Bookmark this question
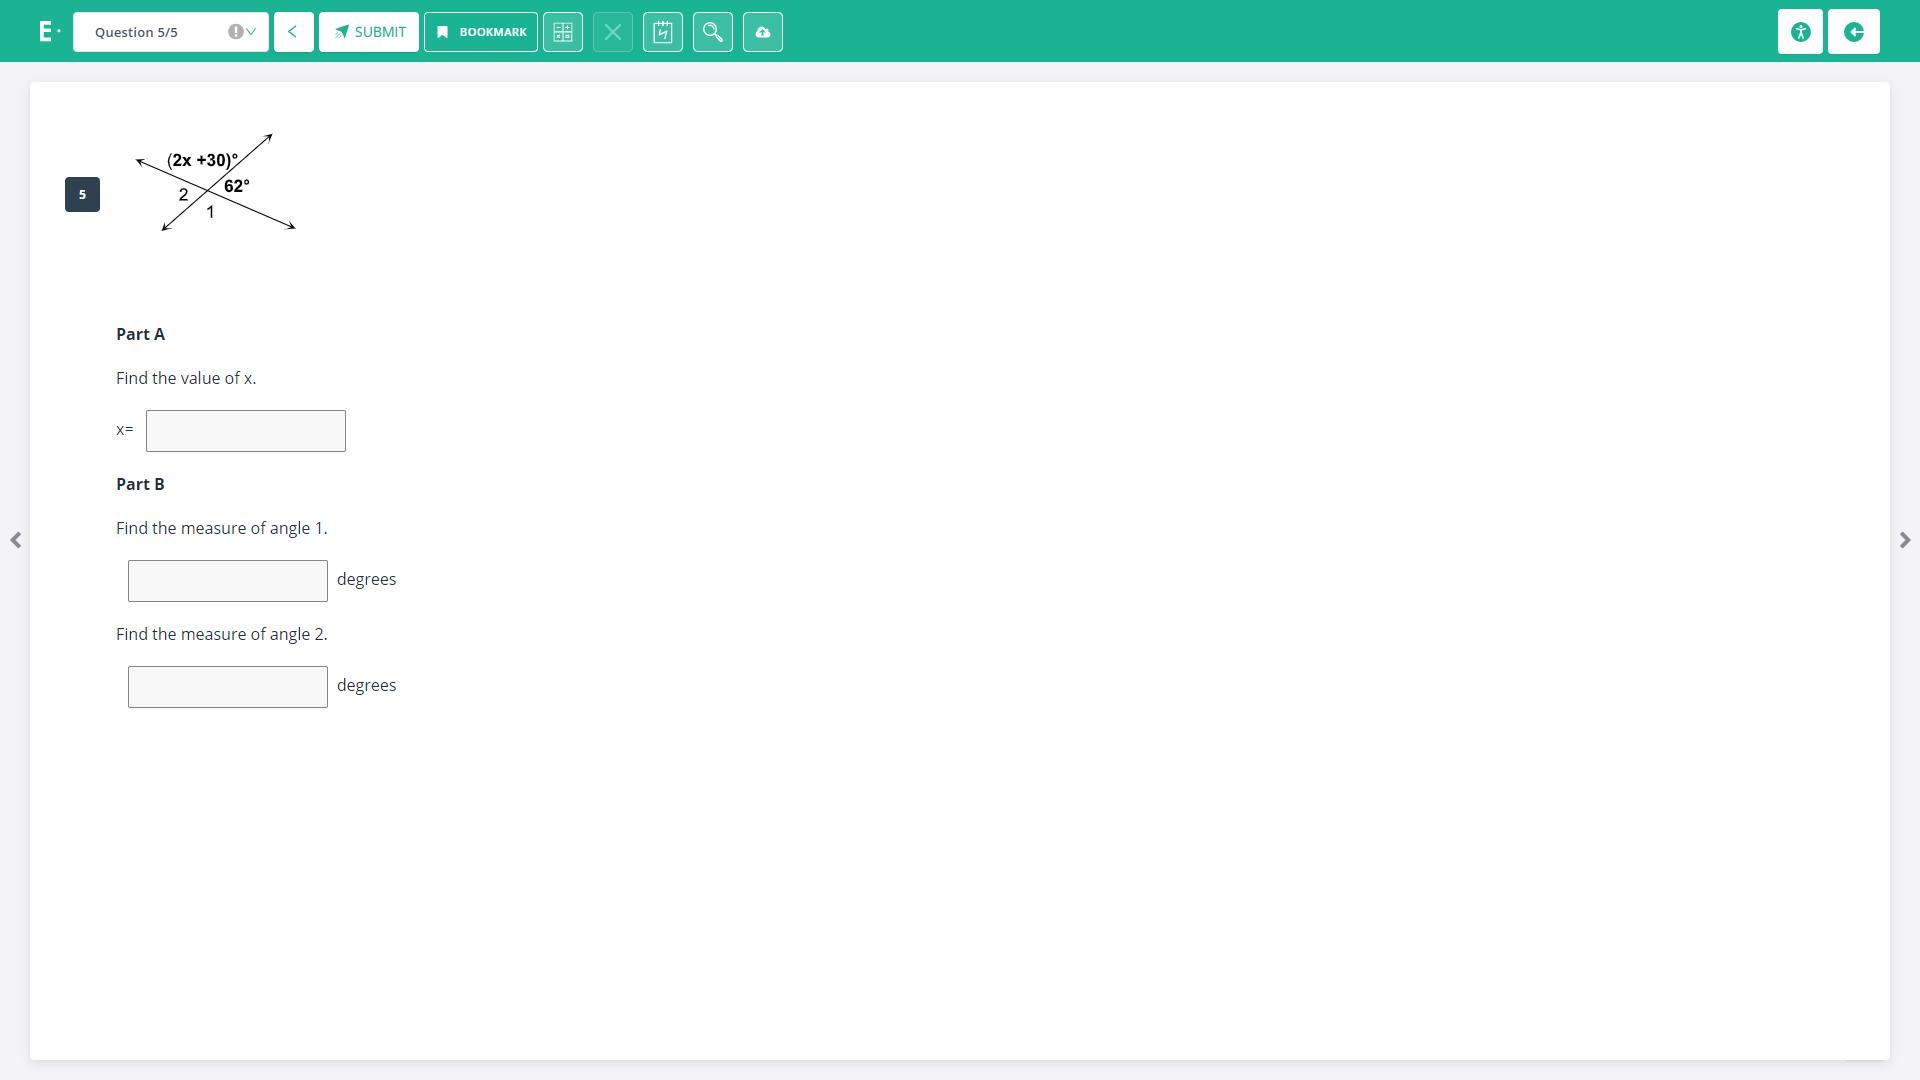The height and width of the screenshot is (1080, 1920). [481, 32]
